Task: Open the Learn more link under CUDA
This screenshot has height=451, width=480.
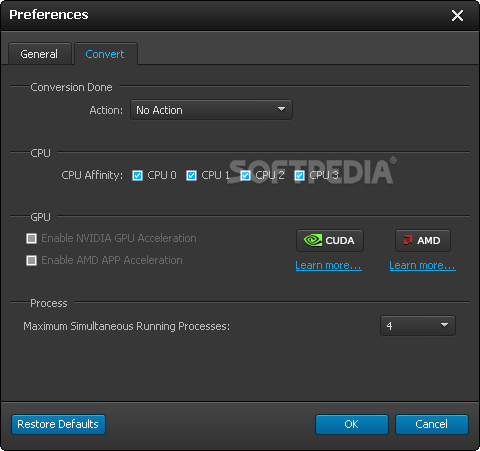Action: [328, 265]
